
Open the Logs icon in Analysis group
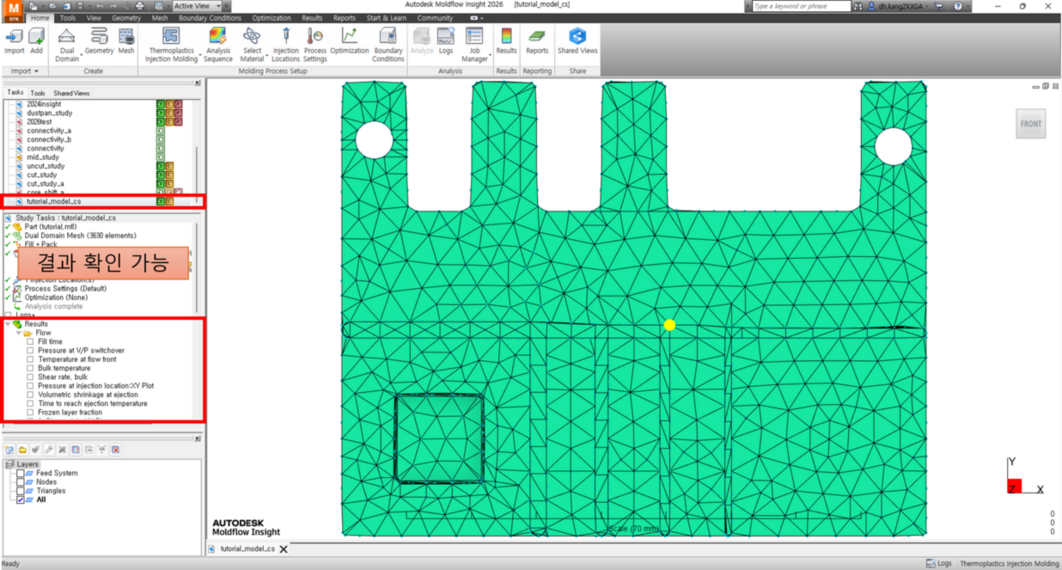coord(445,41)
